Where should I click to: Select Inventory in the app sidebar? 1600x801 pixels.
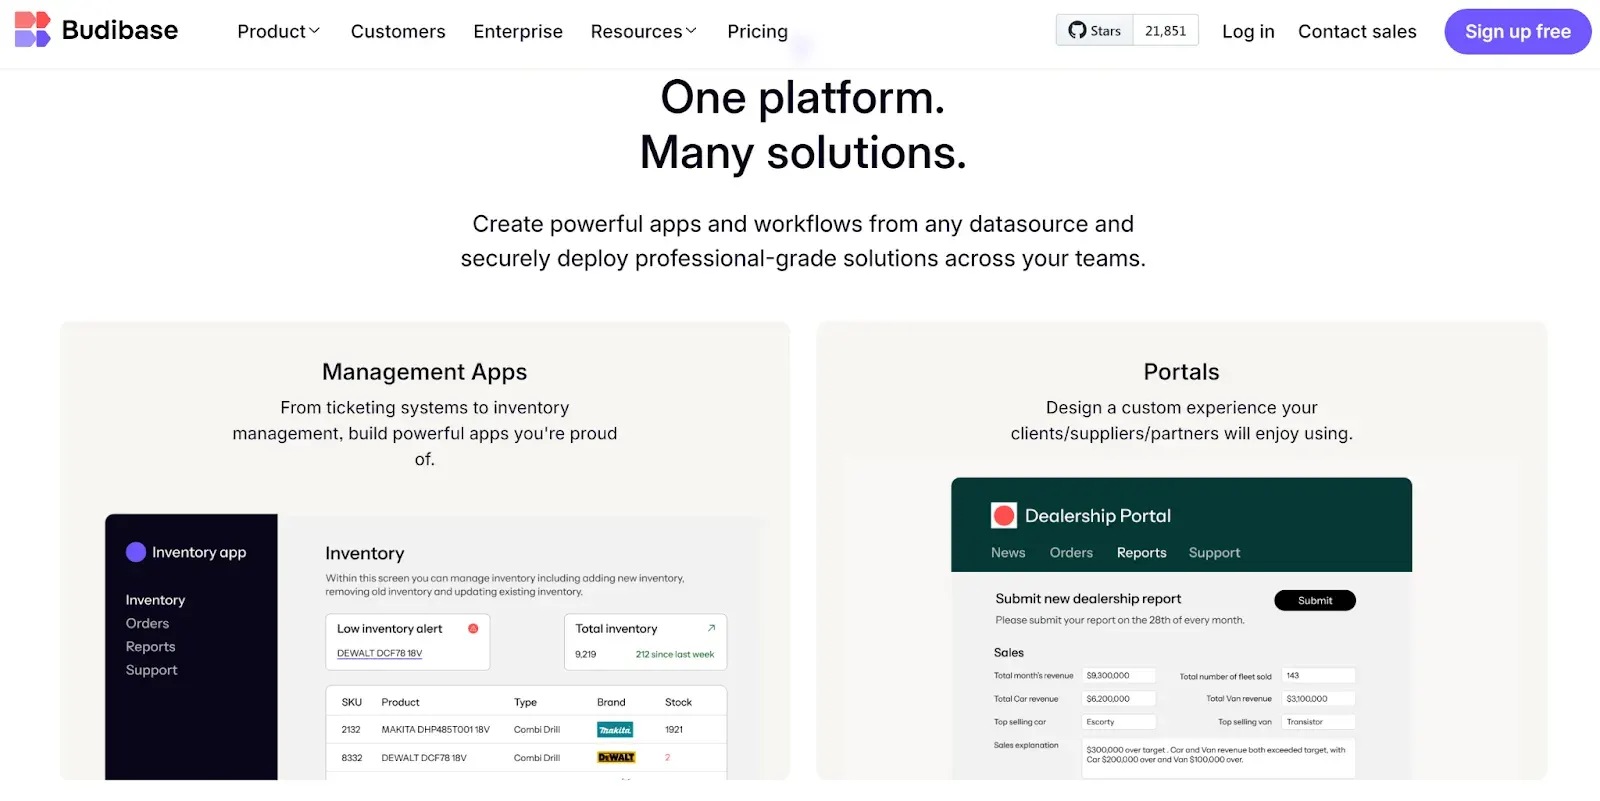pyautogui.click(x=155, y=600)
